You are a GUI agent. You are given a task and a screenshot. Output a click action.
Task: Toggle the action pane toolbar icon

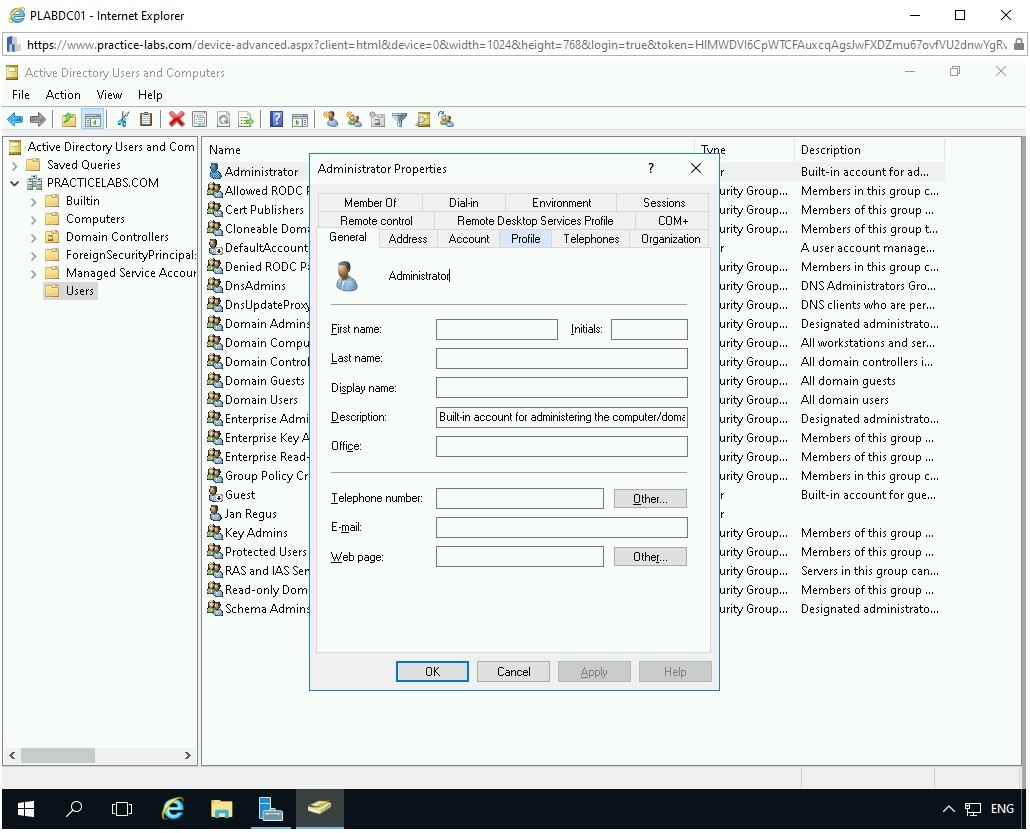pos(300,120)
